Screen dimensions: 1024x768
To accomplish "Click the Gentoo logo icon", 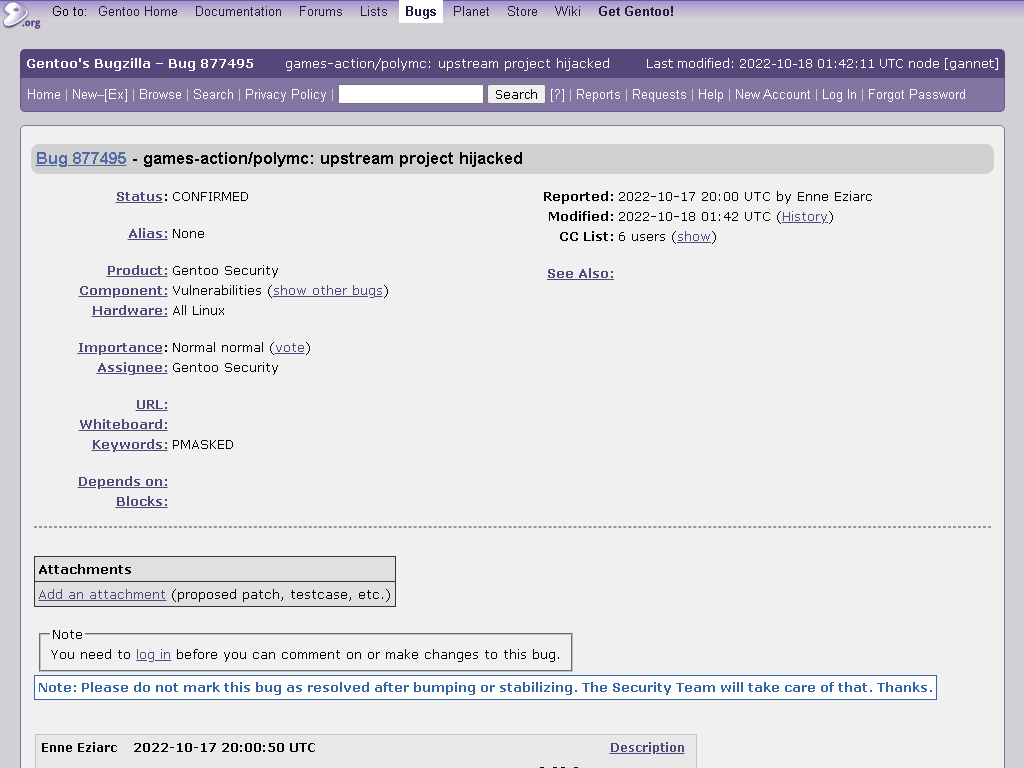I will (20, 14).
